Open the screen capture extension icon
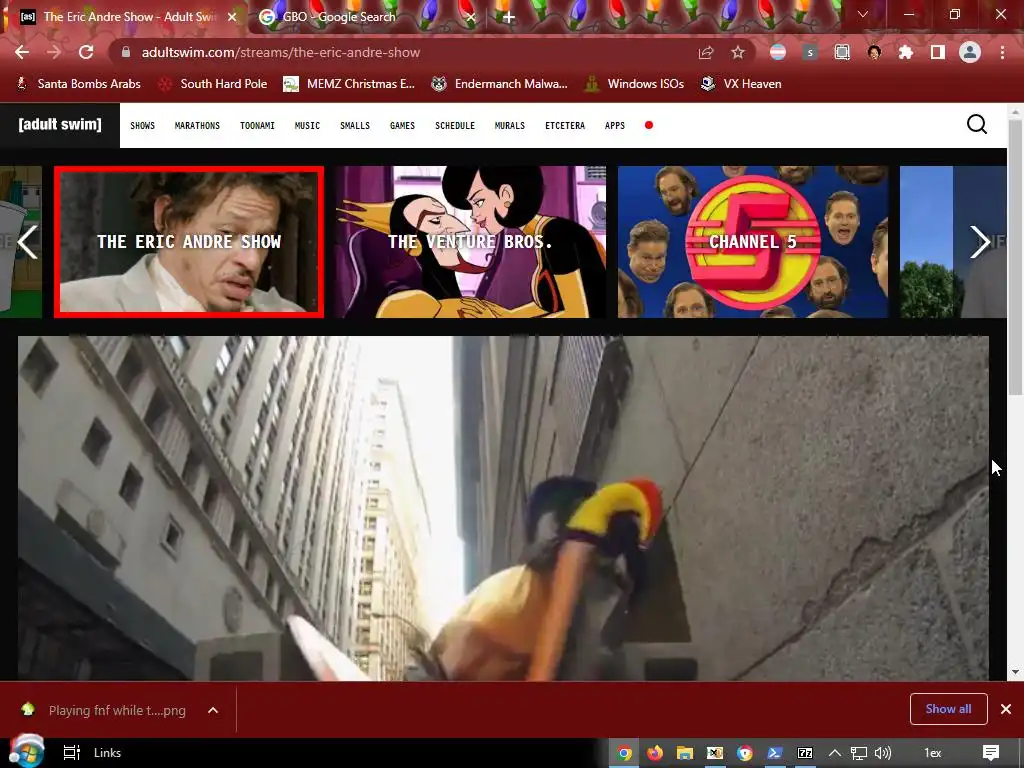This screenshot has width=1024, height=768. pos(842,52)
